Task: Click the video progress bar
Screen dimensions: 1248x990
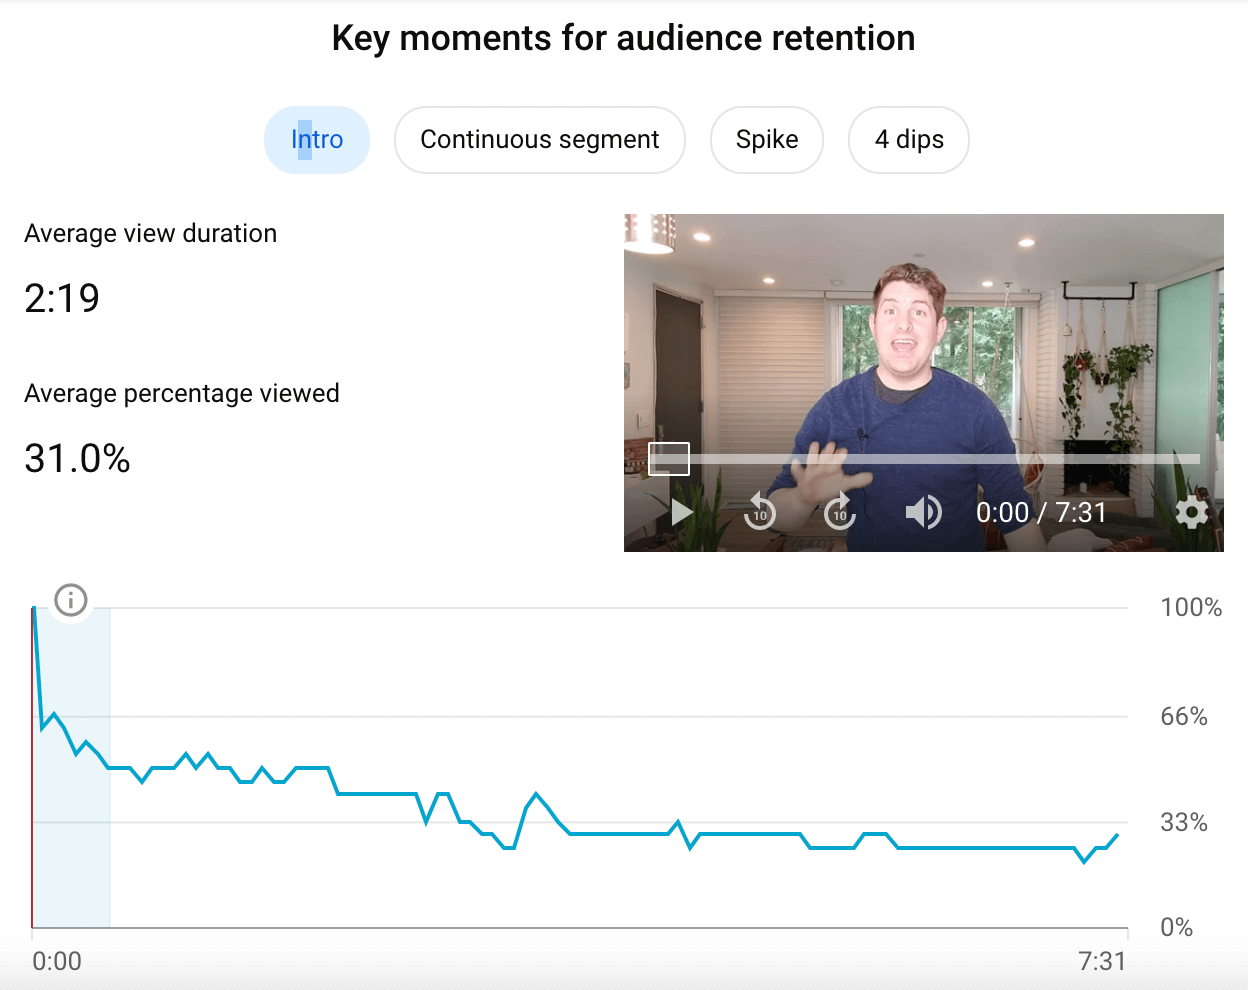Action: tap(924, 459)
